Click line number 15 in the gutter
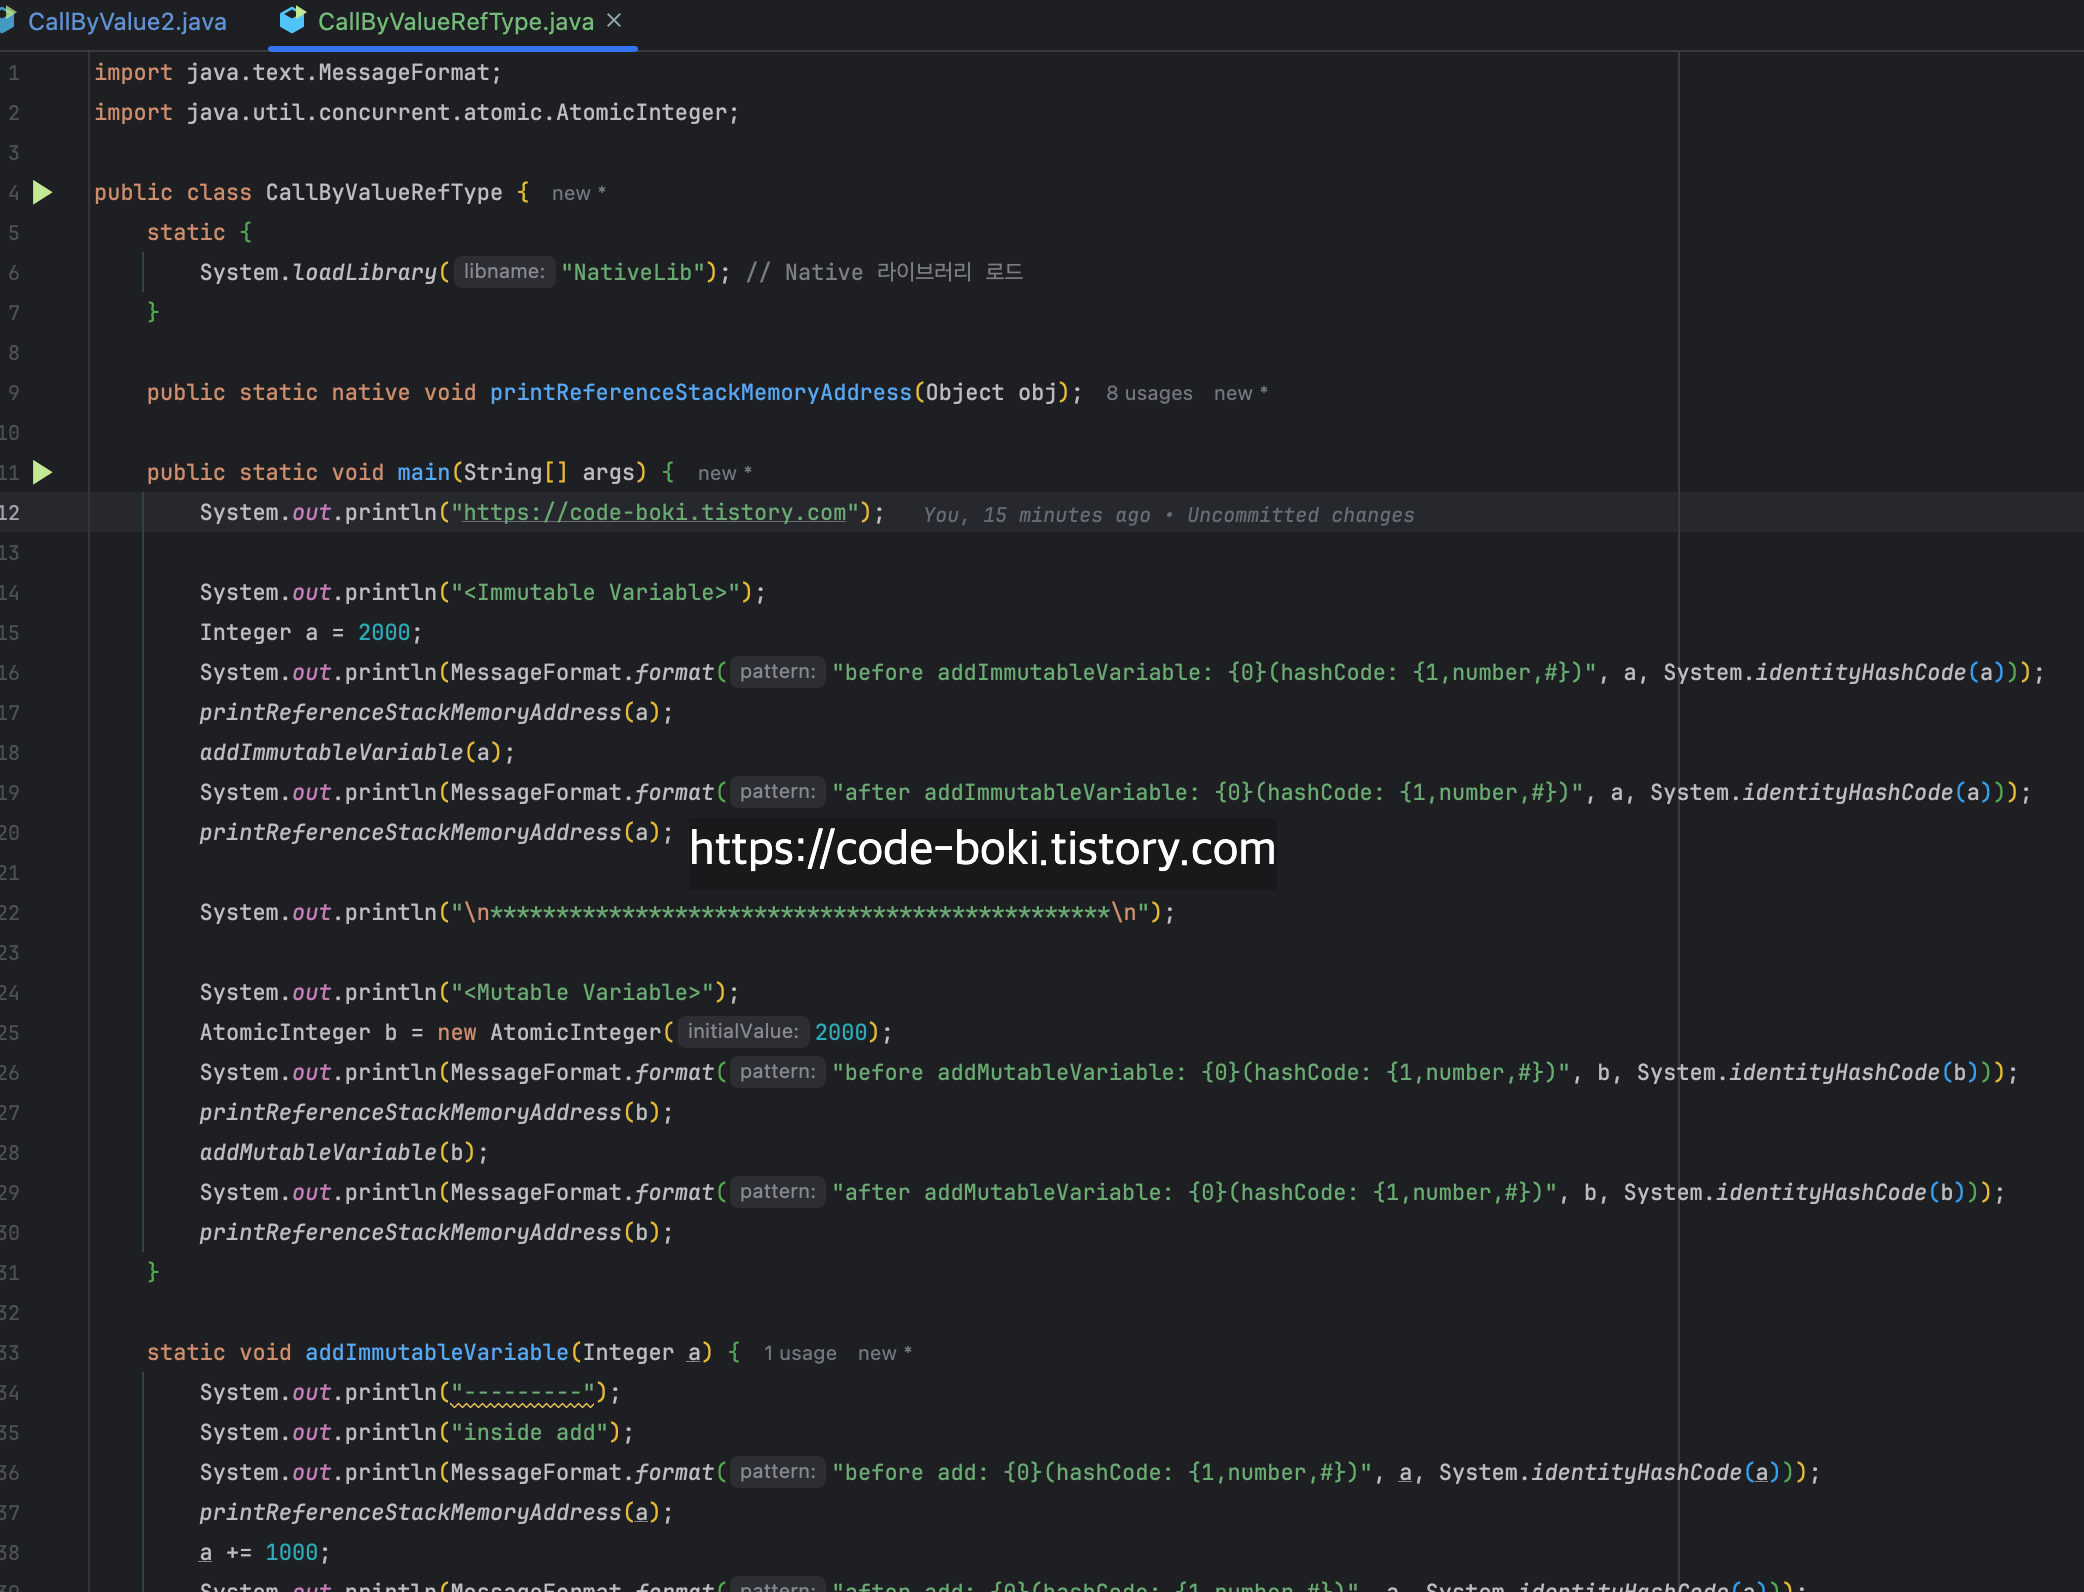This screenshot has width=2084, height=1592. coord(11,632)
